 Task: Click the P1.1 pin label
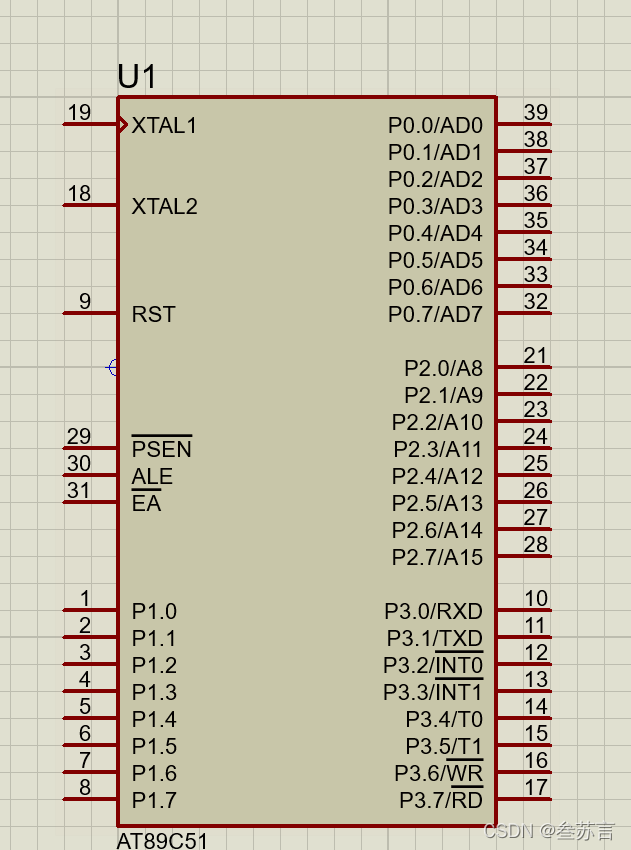(x=154, y=639)
